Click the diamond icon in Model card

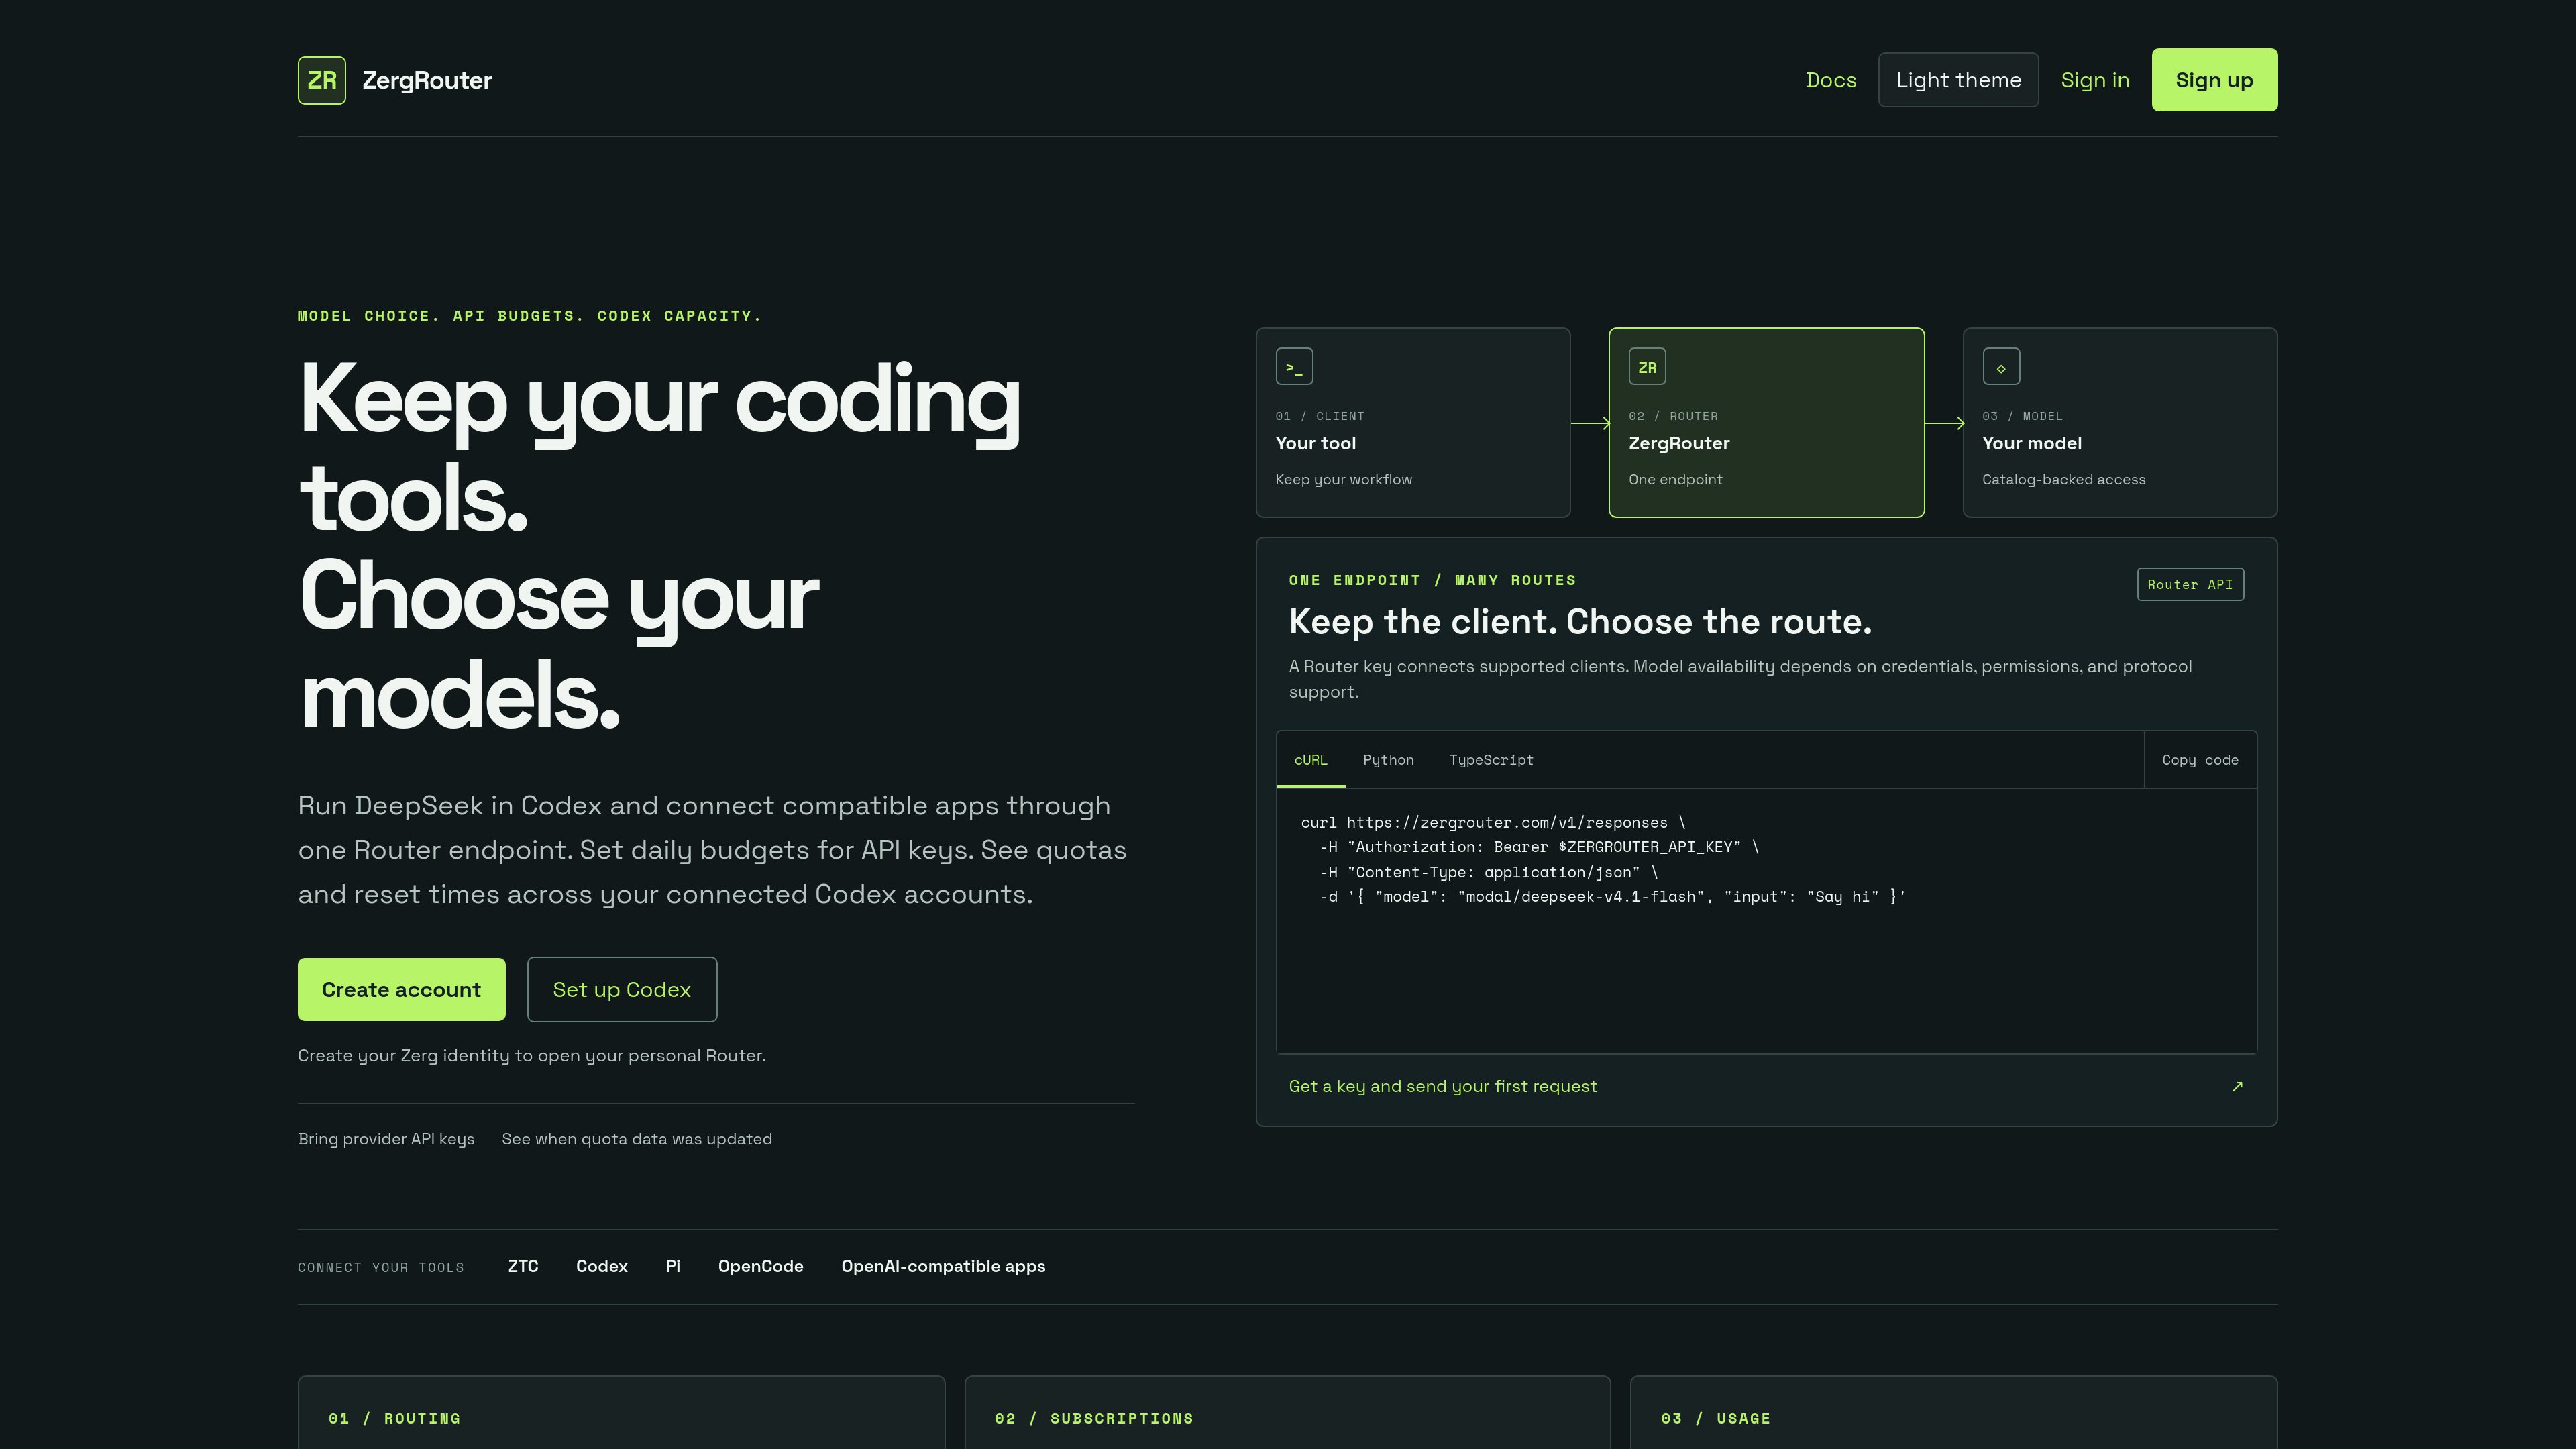pos(2001,366)
